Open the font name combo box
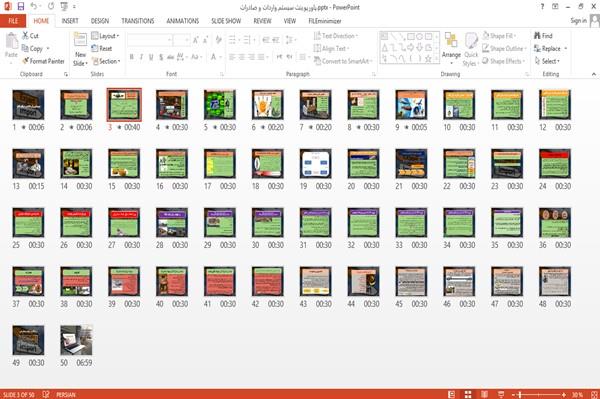 click(x=150, y=40)
